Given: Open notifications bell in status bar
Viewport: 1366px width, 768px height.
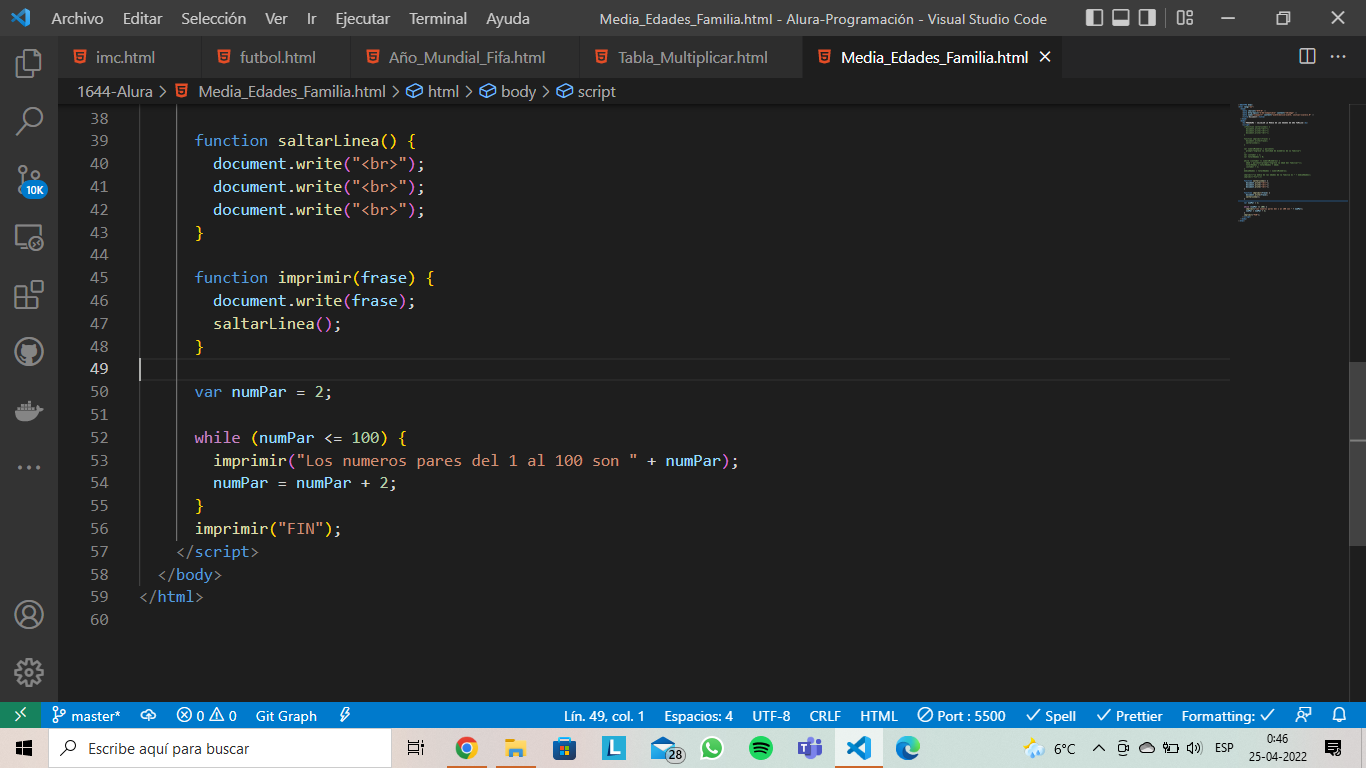Looking at the screenshot, I should (1340, 715).
